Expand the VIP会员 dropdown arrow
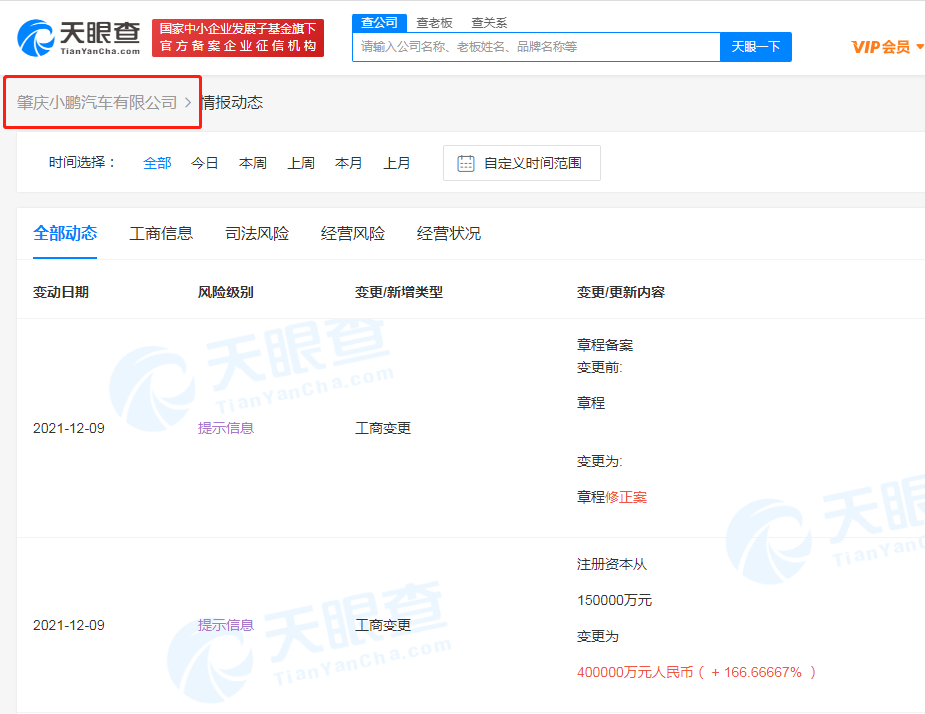925x714 pixels. 919,46
